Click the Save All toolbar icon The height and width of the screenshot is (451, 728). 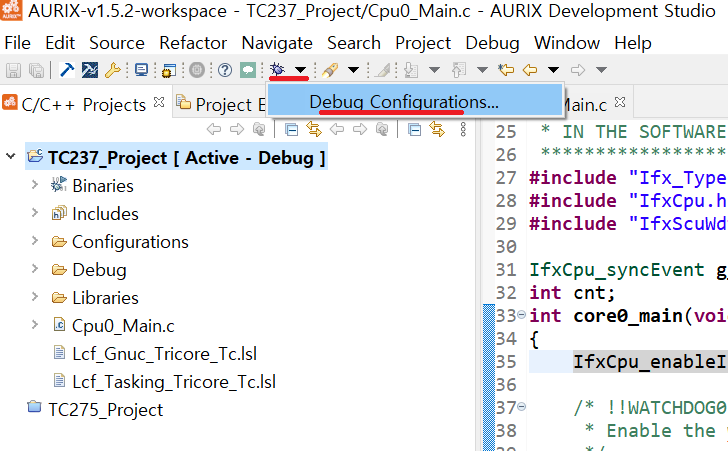36,70
